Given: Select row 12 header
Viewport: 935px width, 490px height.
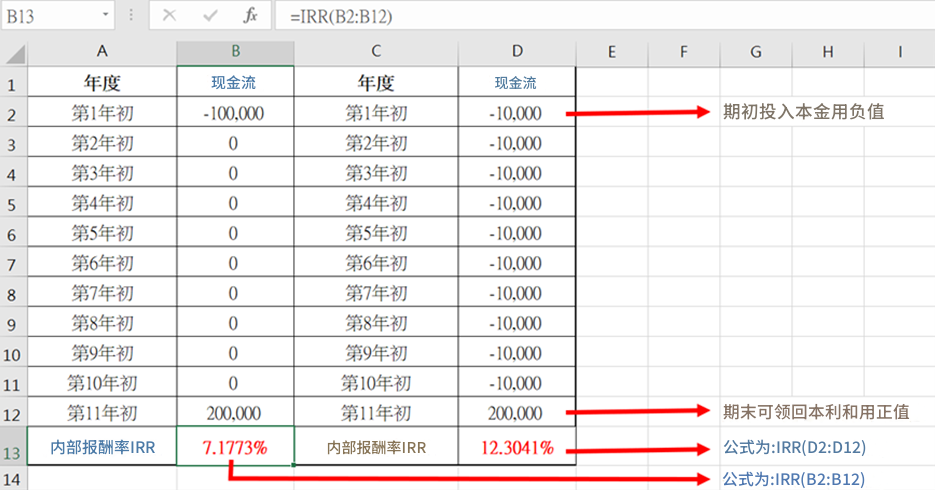Looking at the screenshot, I should [13, 412].
